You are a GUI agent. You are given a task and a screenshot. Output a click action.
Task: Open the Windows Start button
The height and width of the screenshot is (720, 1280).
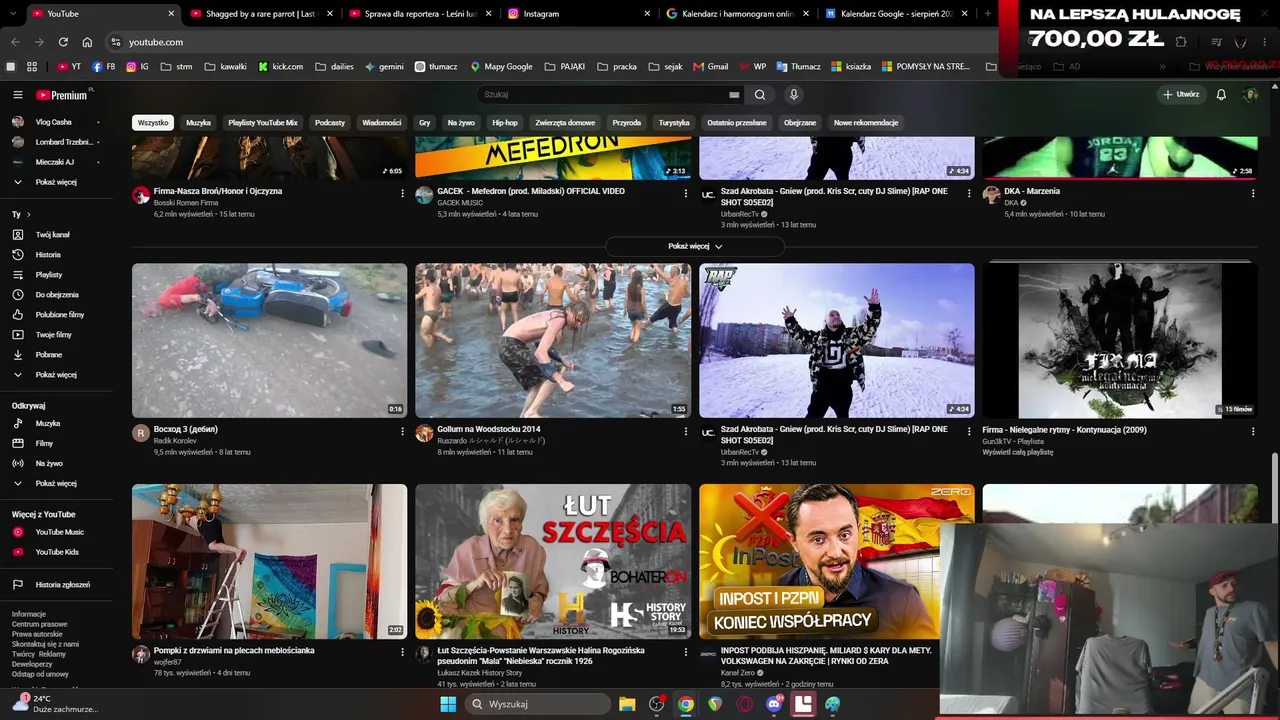[x=448, y=704]
